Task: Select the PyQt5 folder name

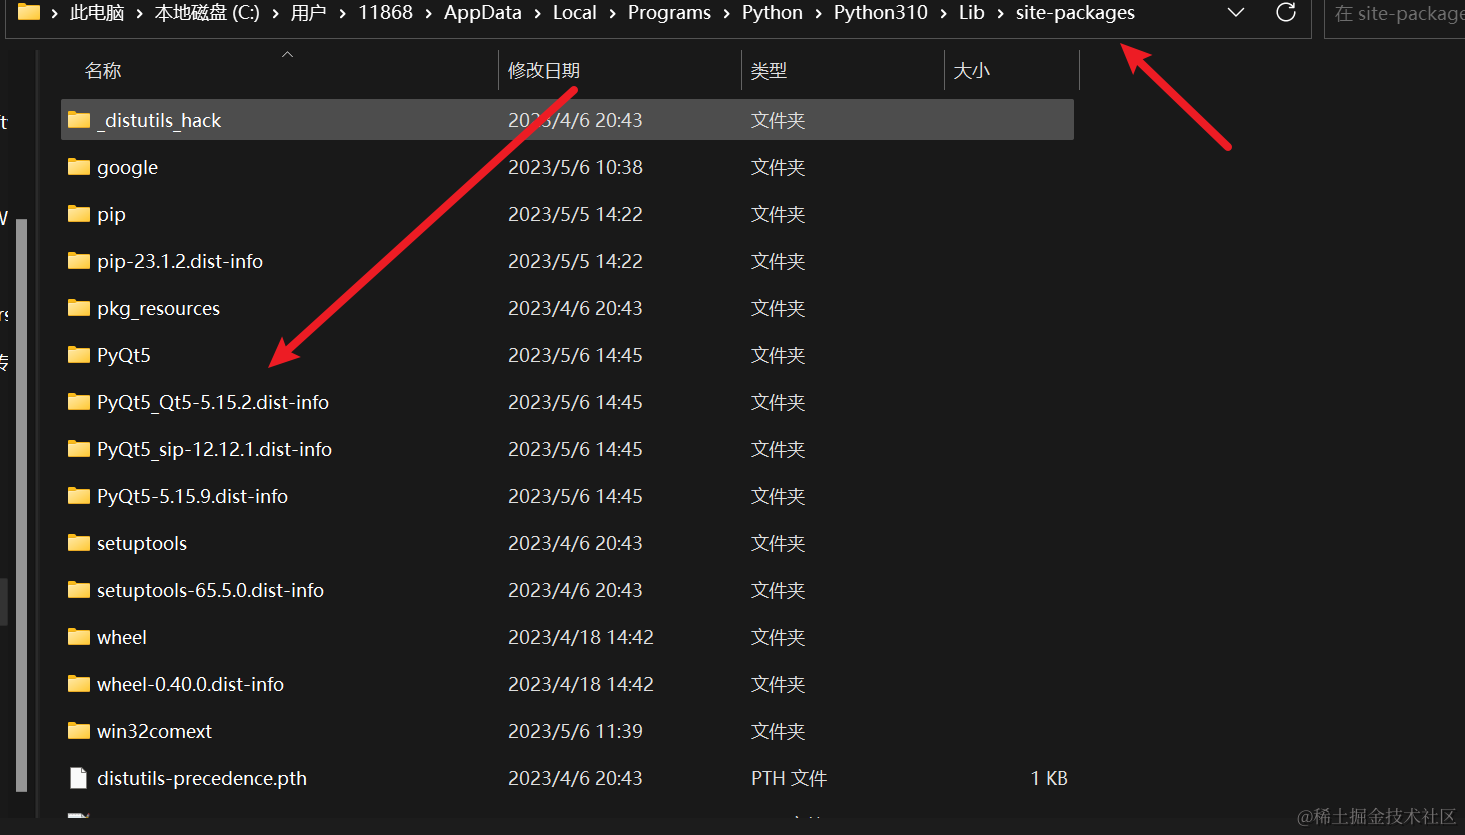Action: tap(124, 355)
